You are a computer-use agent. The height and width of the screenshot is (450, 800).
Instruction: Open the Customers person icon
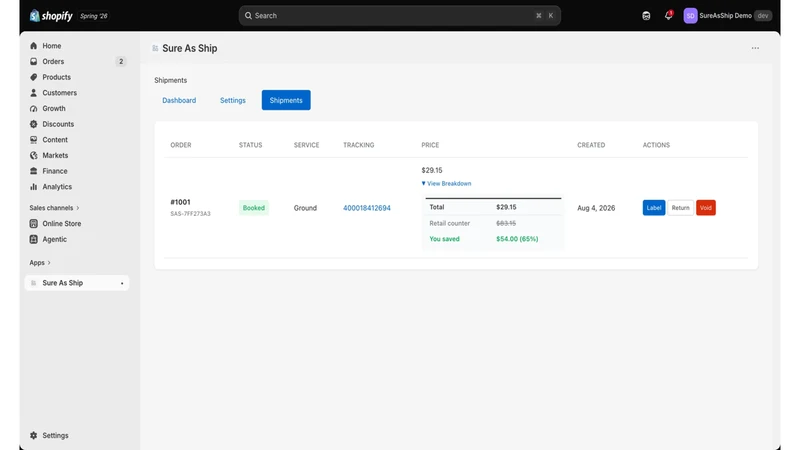click(x=34, y=93)
